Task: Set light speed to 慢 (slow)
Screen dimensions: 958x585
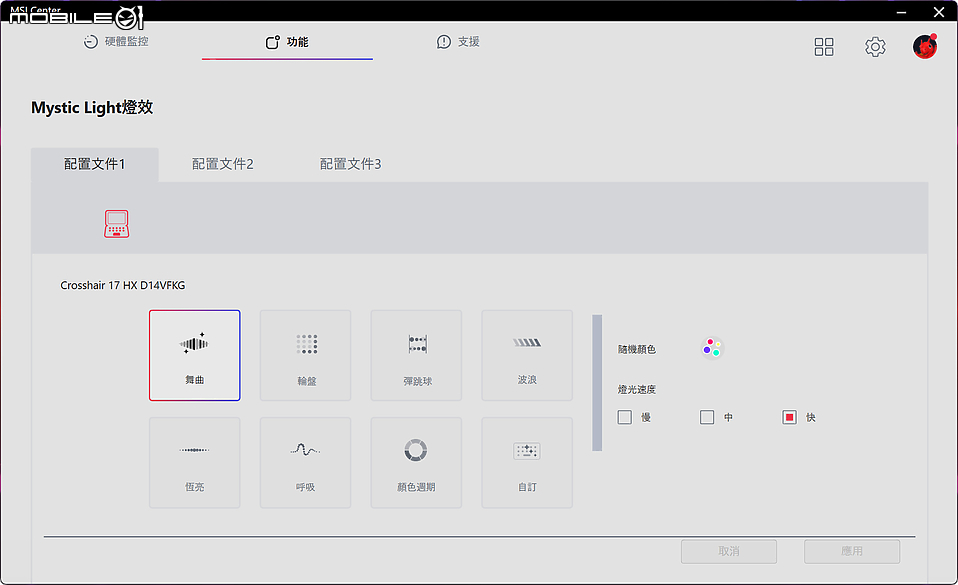Action: (624, 417)
